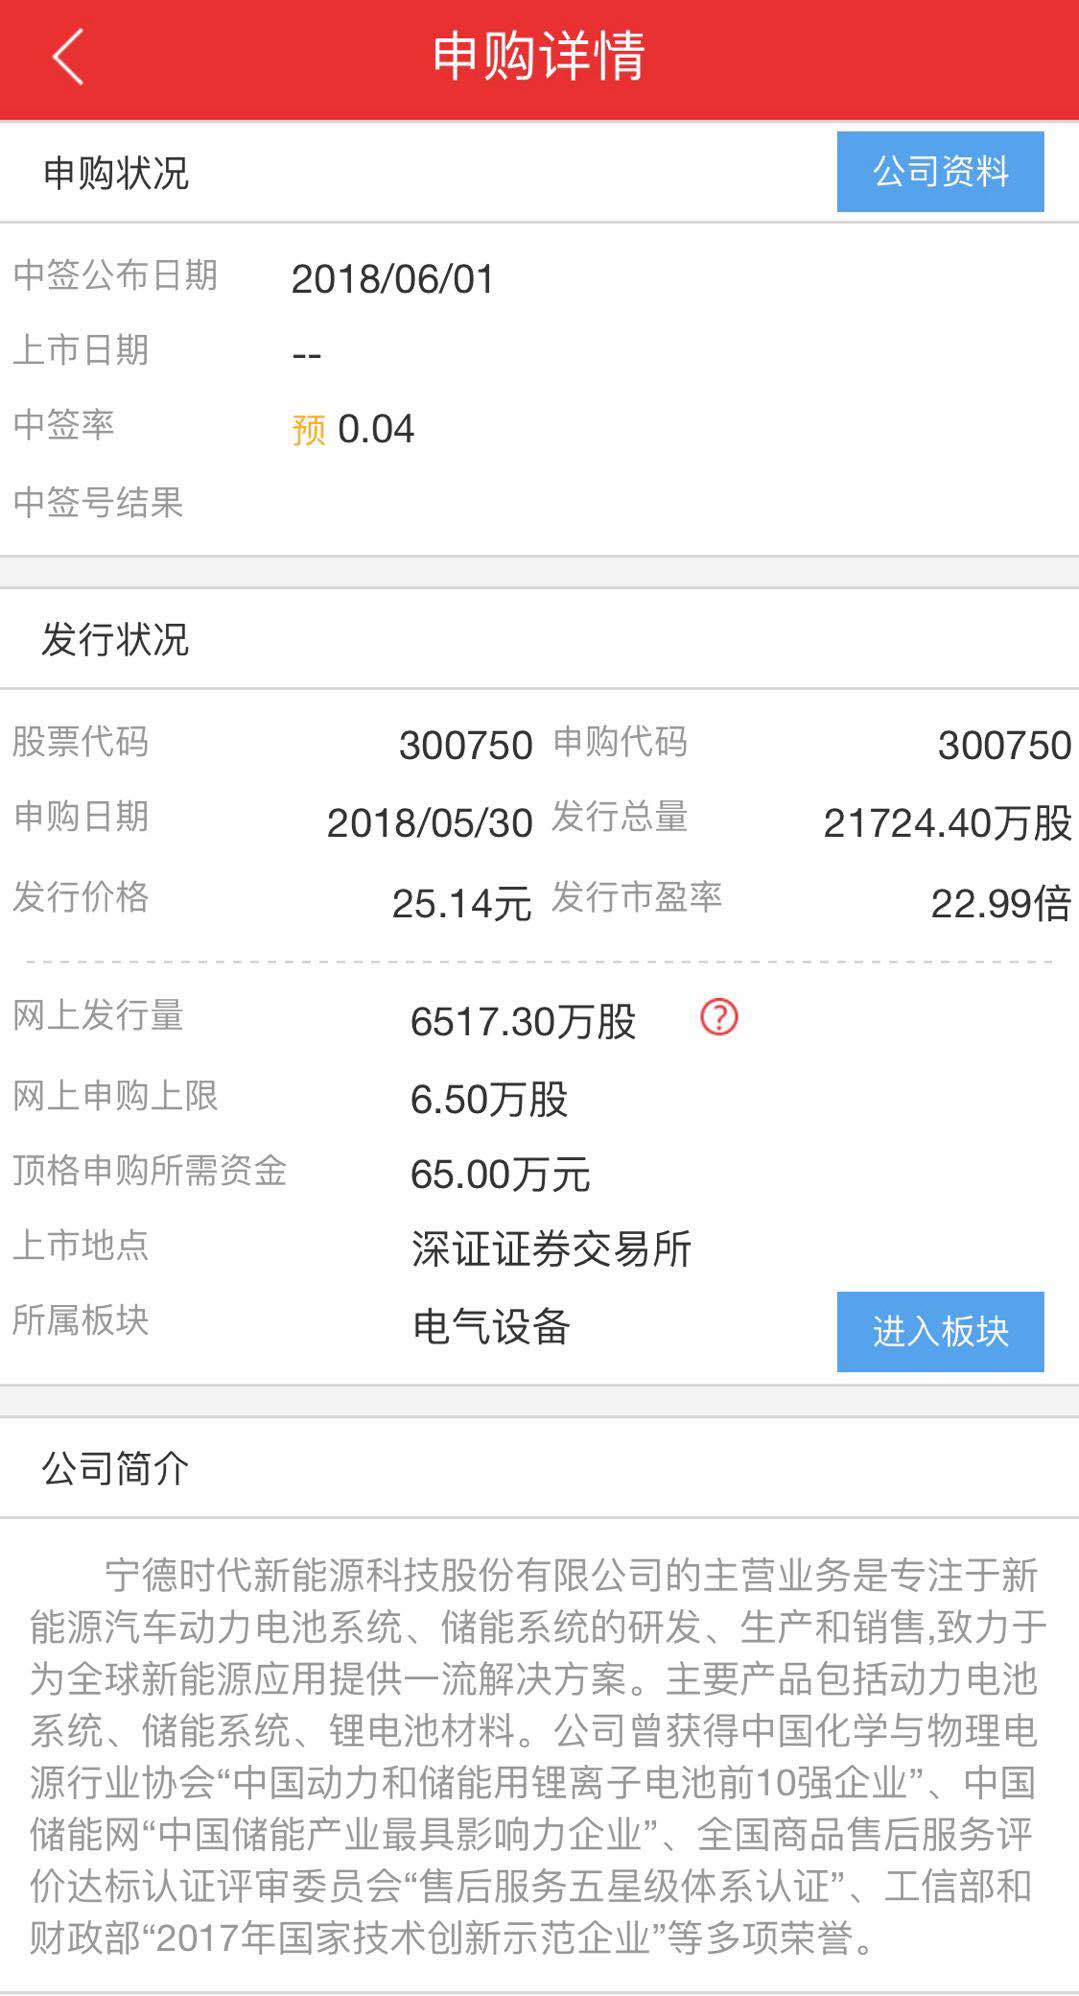Tap the 深证证券交易所 exchange name
The image size is (1079, 1996).
(x=551, y=1249)
